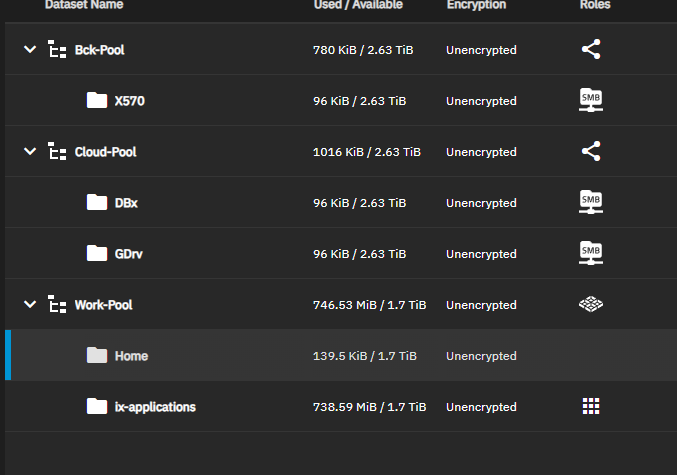Click the dataset tree icon beside Bck-Pool

[57, 49]
